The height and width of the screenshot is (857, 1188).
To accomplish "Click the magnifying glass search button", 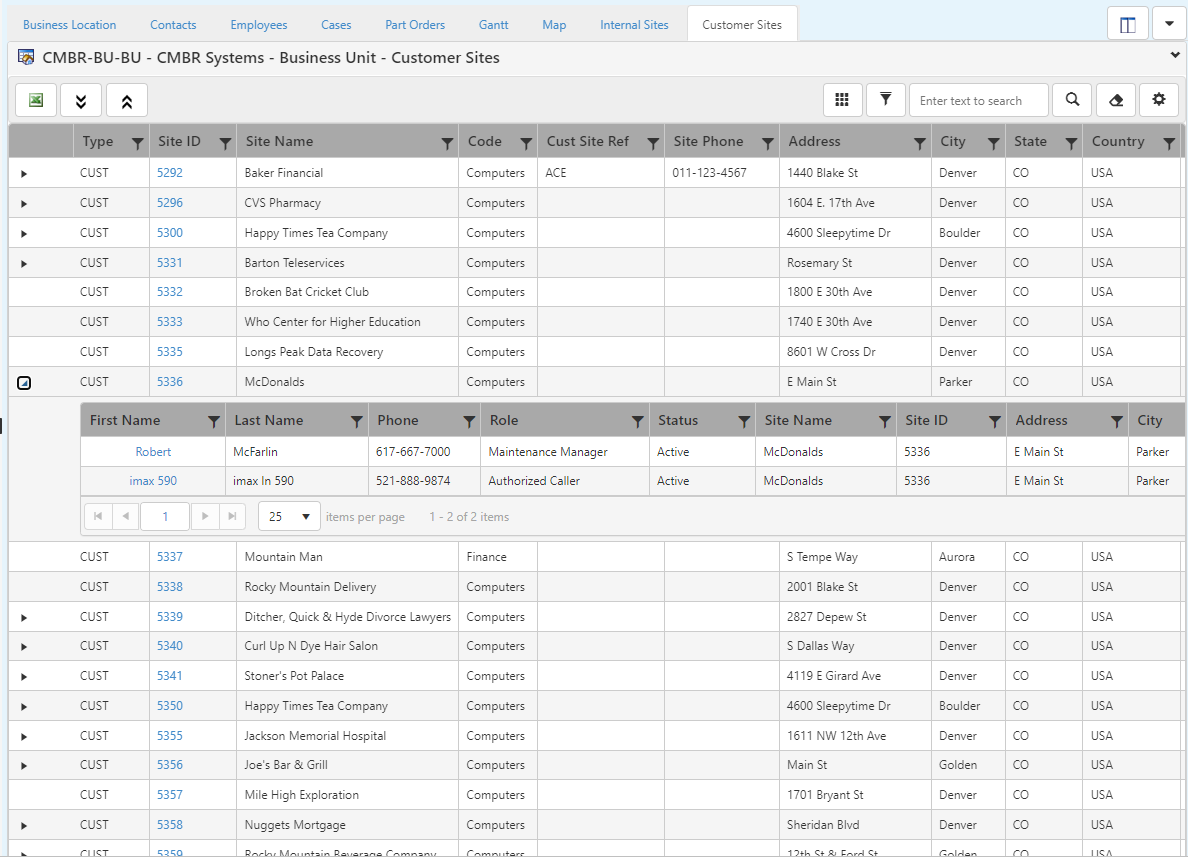I will 1072,100.
